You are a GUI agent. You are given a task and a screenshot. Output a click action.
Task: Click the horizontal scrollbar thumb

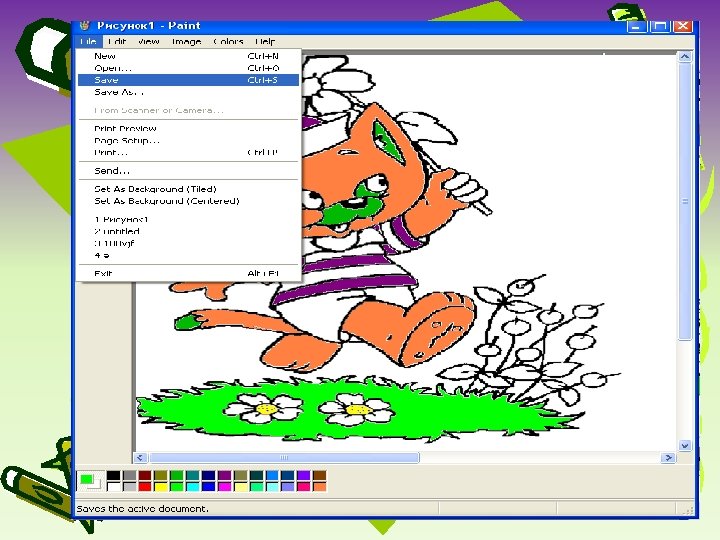coord(284,457)
